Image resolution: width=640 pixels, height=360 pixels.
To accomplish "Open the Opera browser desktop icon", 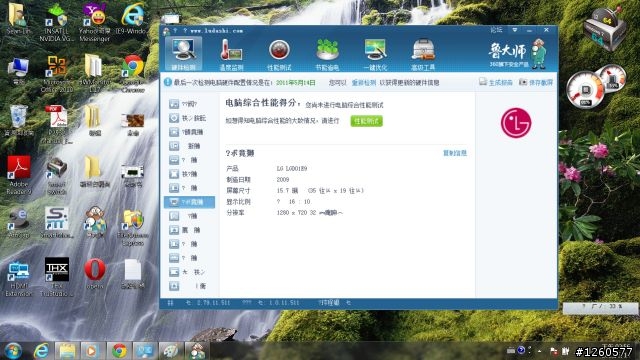I will [95, 273].
